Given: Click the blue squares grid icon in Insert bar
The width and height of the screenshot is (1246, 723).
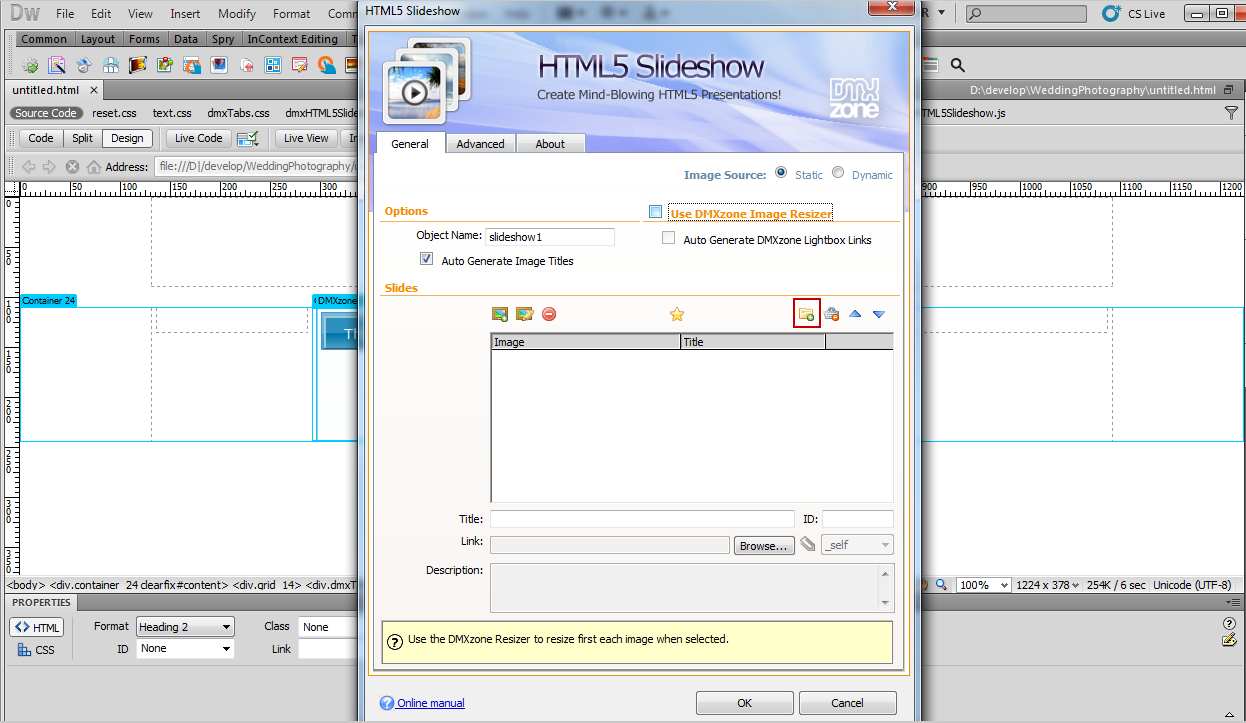Looking at the screenshot, I should (x=273, y=65).
